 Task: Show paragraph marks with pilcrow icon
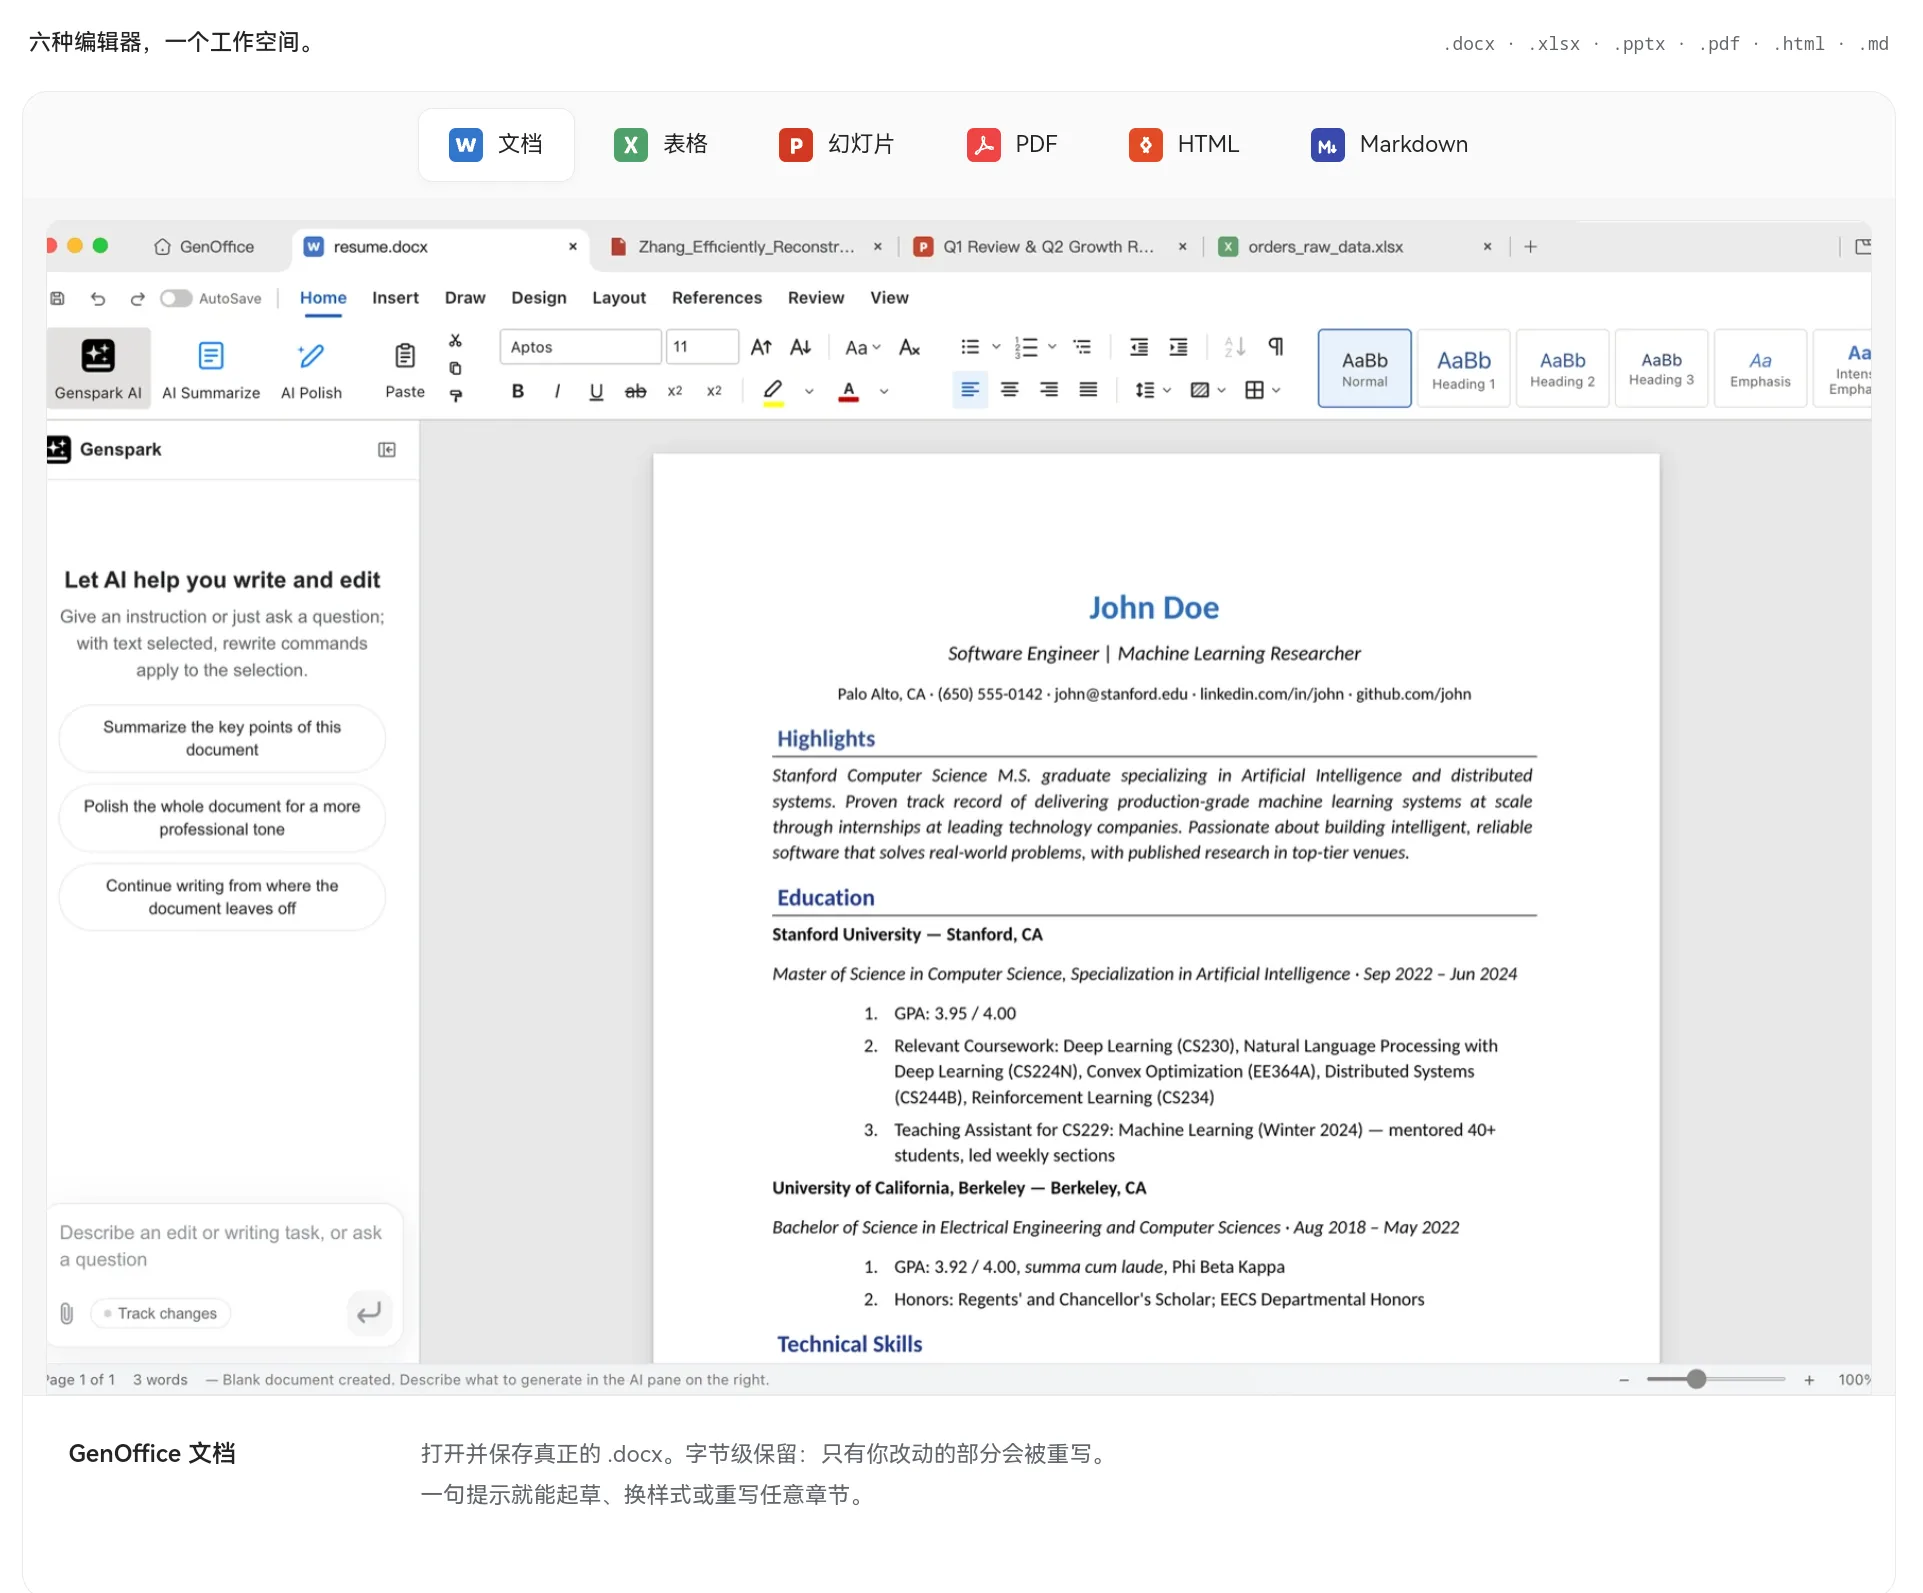click(x=1276, y=347)
